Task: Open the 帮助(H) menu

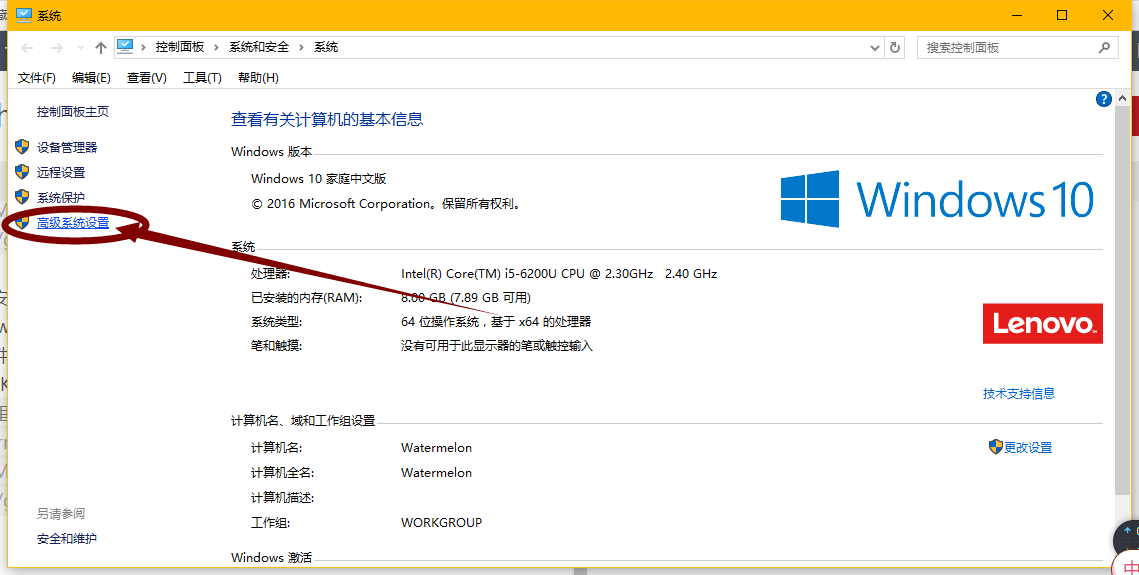Action: pos(258,78)
